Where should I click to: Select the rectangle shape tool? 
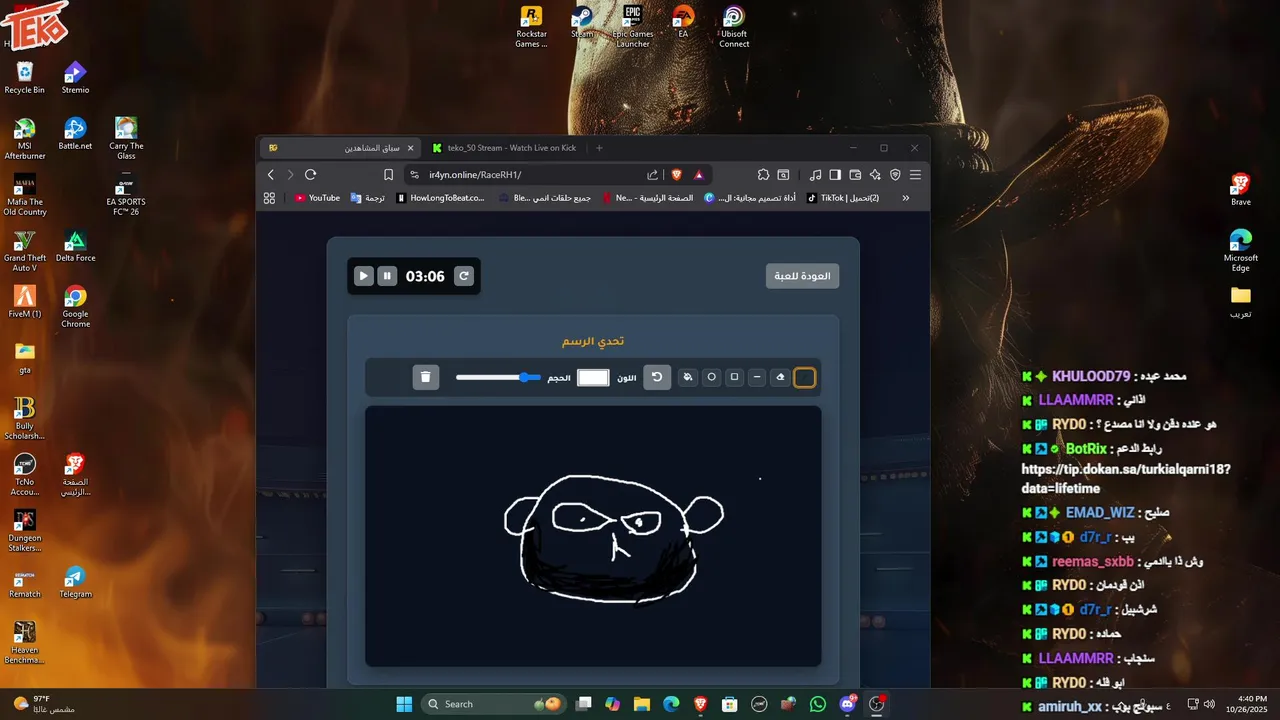click(734, 377)
